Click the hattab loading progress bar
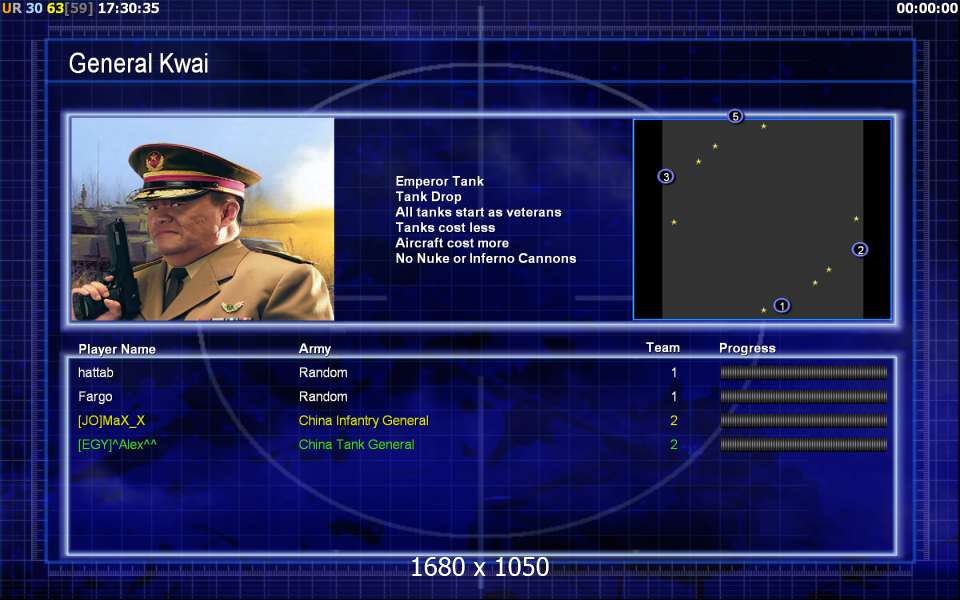 (803, 372)
